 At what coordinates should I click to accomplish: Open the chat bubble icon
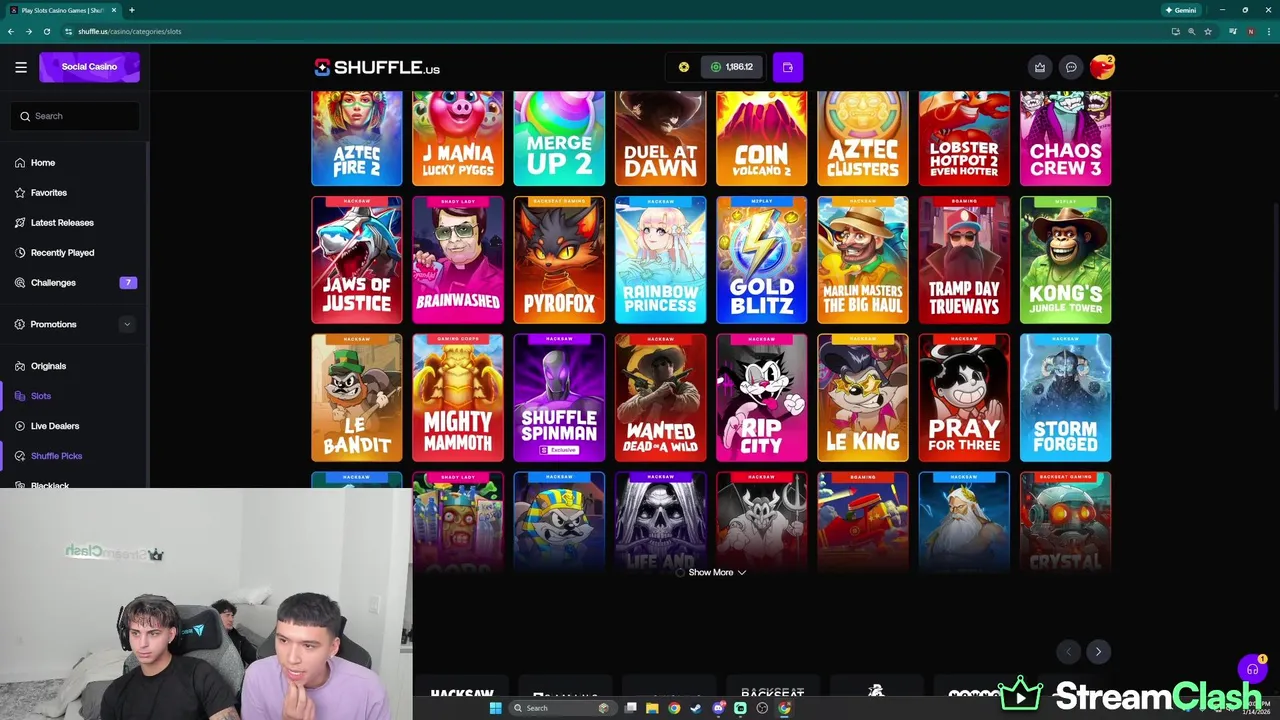tap(1071, 67)
